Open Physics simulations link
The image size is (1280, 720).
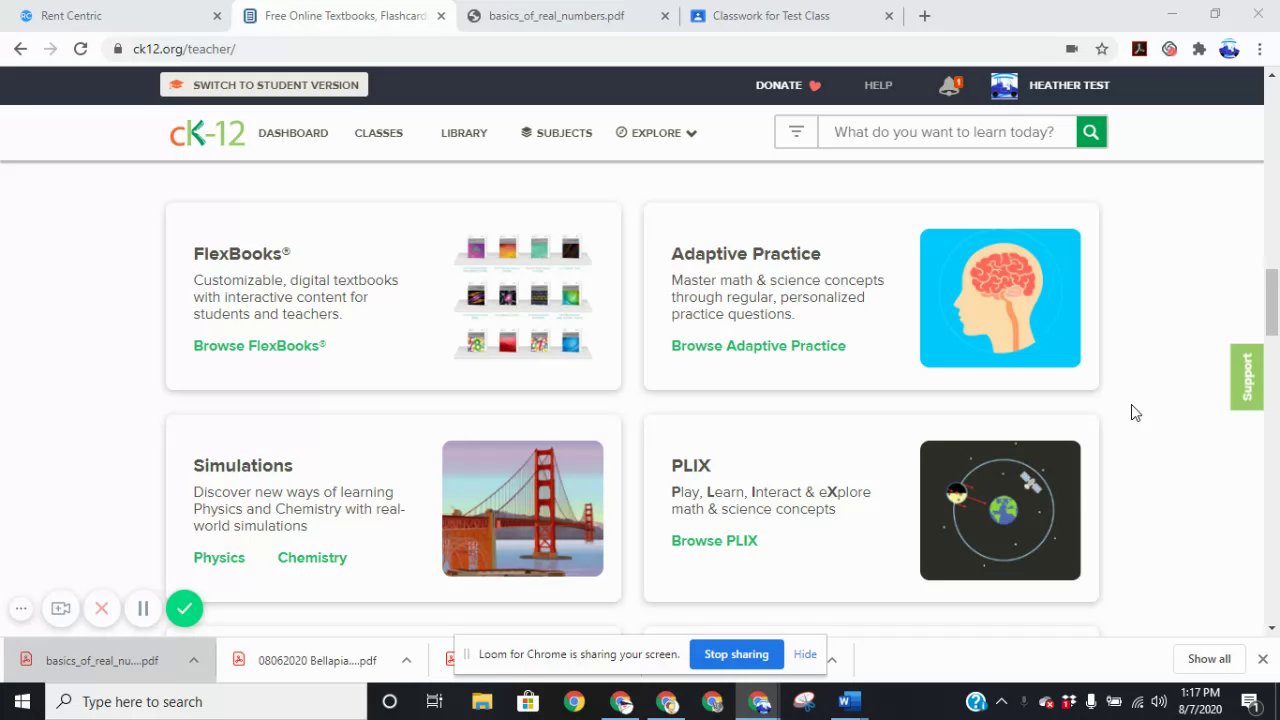(219, 558)
